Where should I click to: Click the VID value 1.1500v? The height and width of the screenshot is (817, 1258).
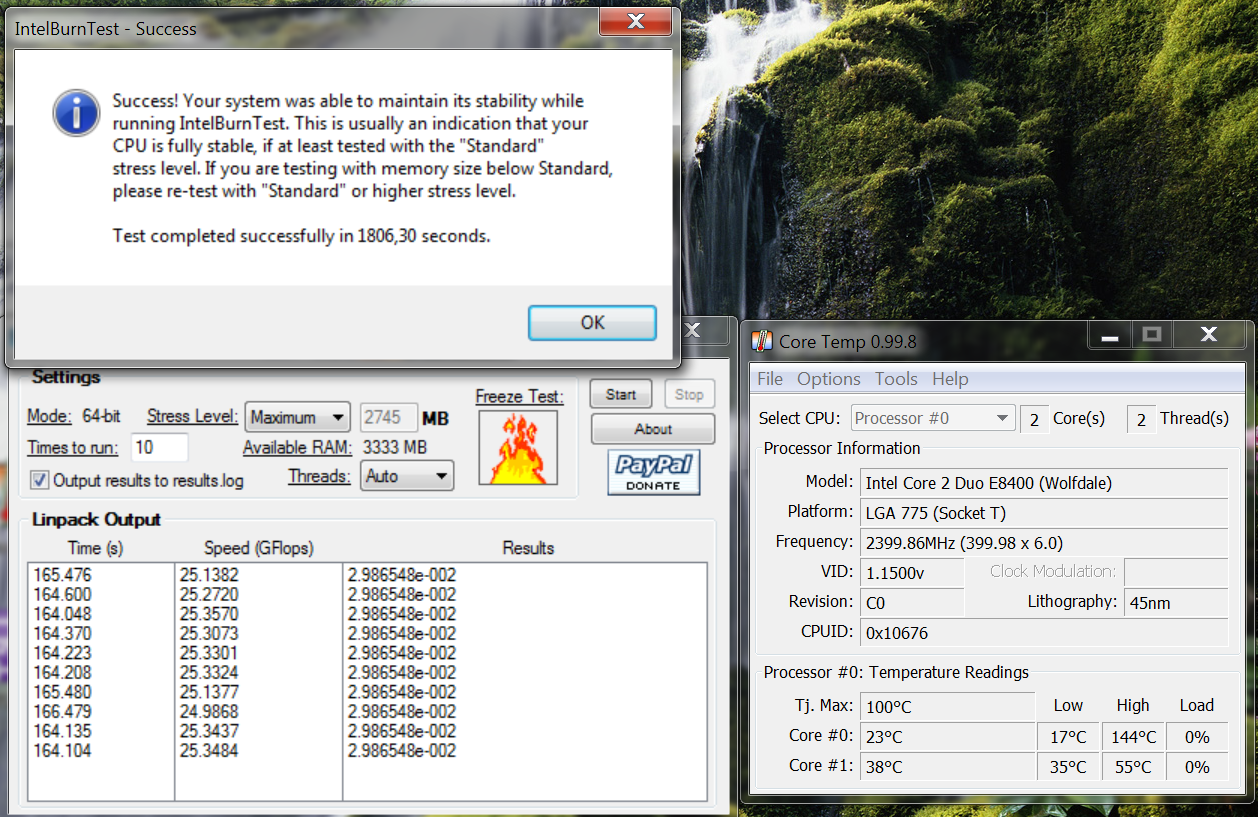click(x=912, y=573)
